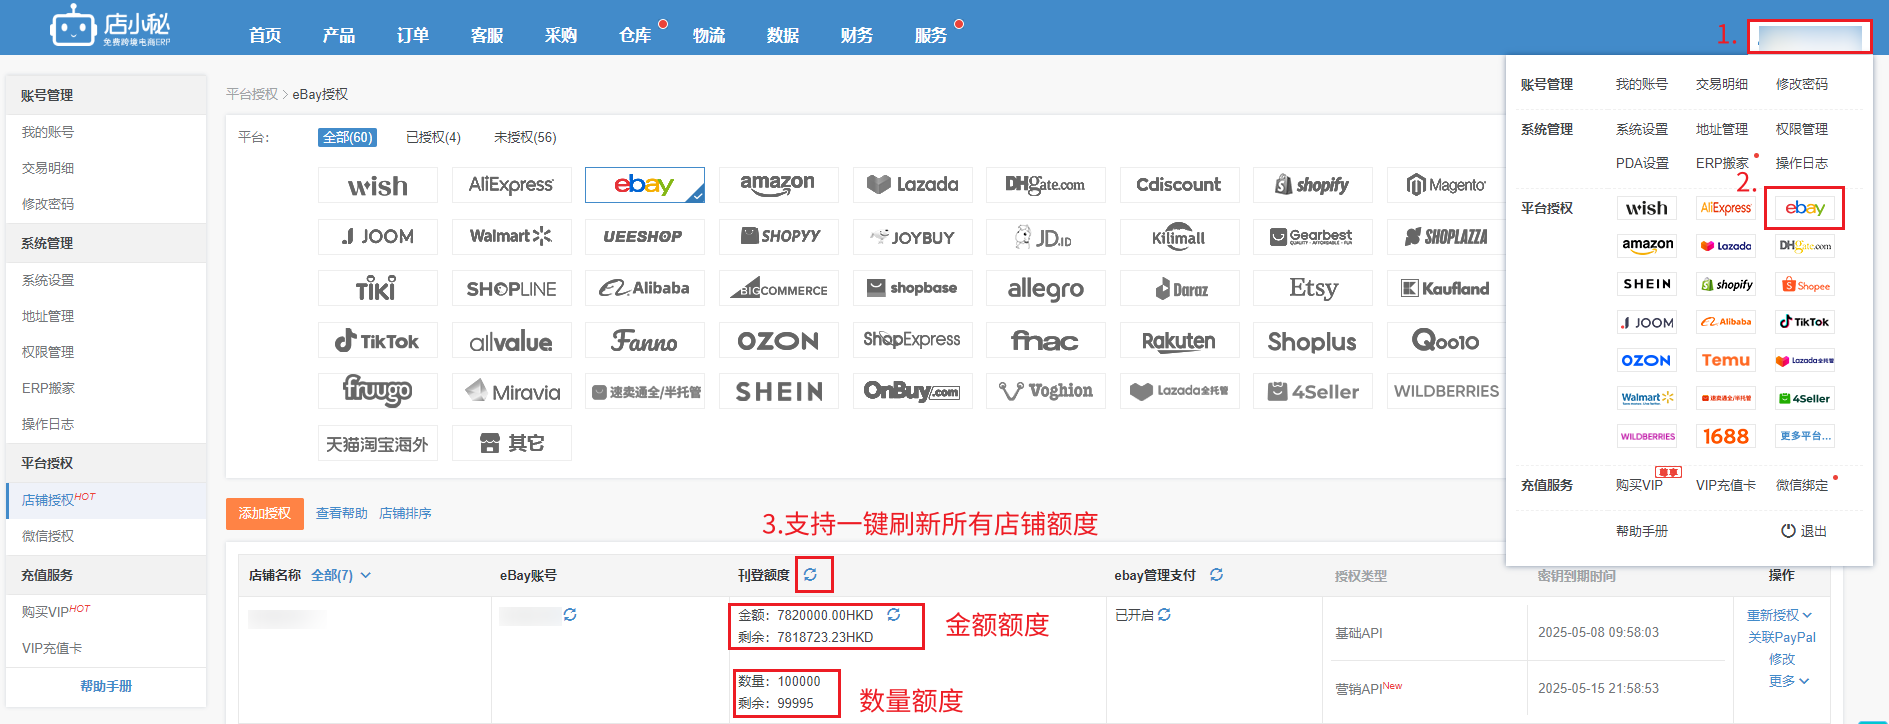Screen dimensions: 1889x724
Task: Open 微信绑定 in dropdown panel
Action: pos(1802,485)
